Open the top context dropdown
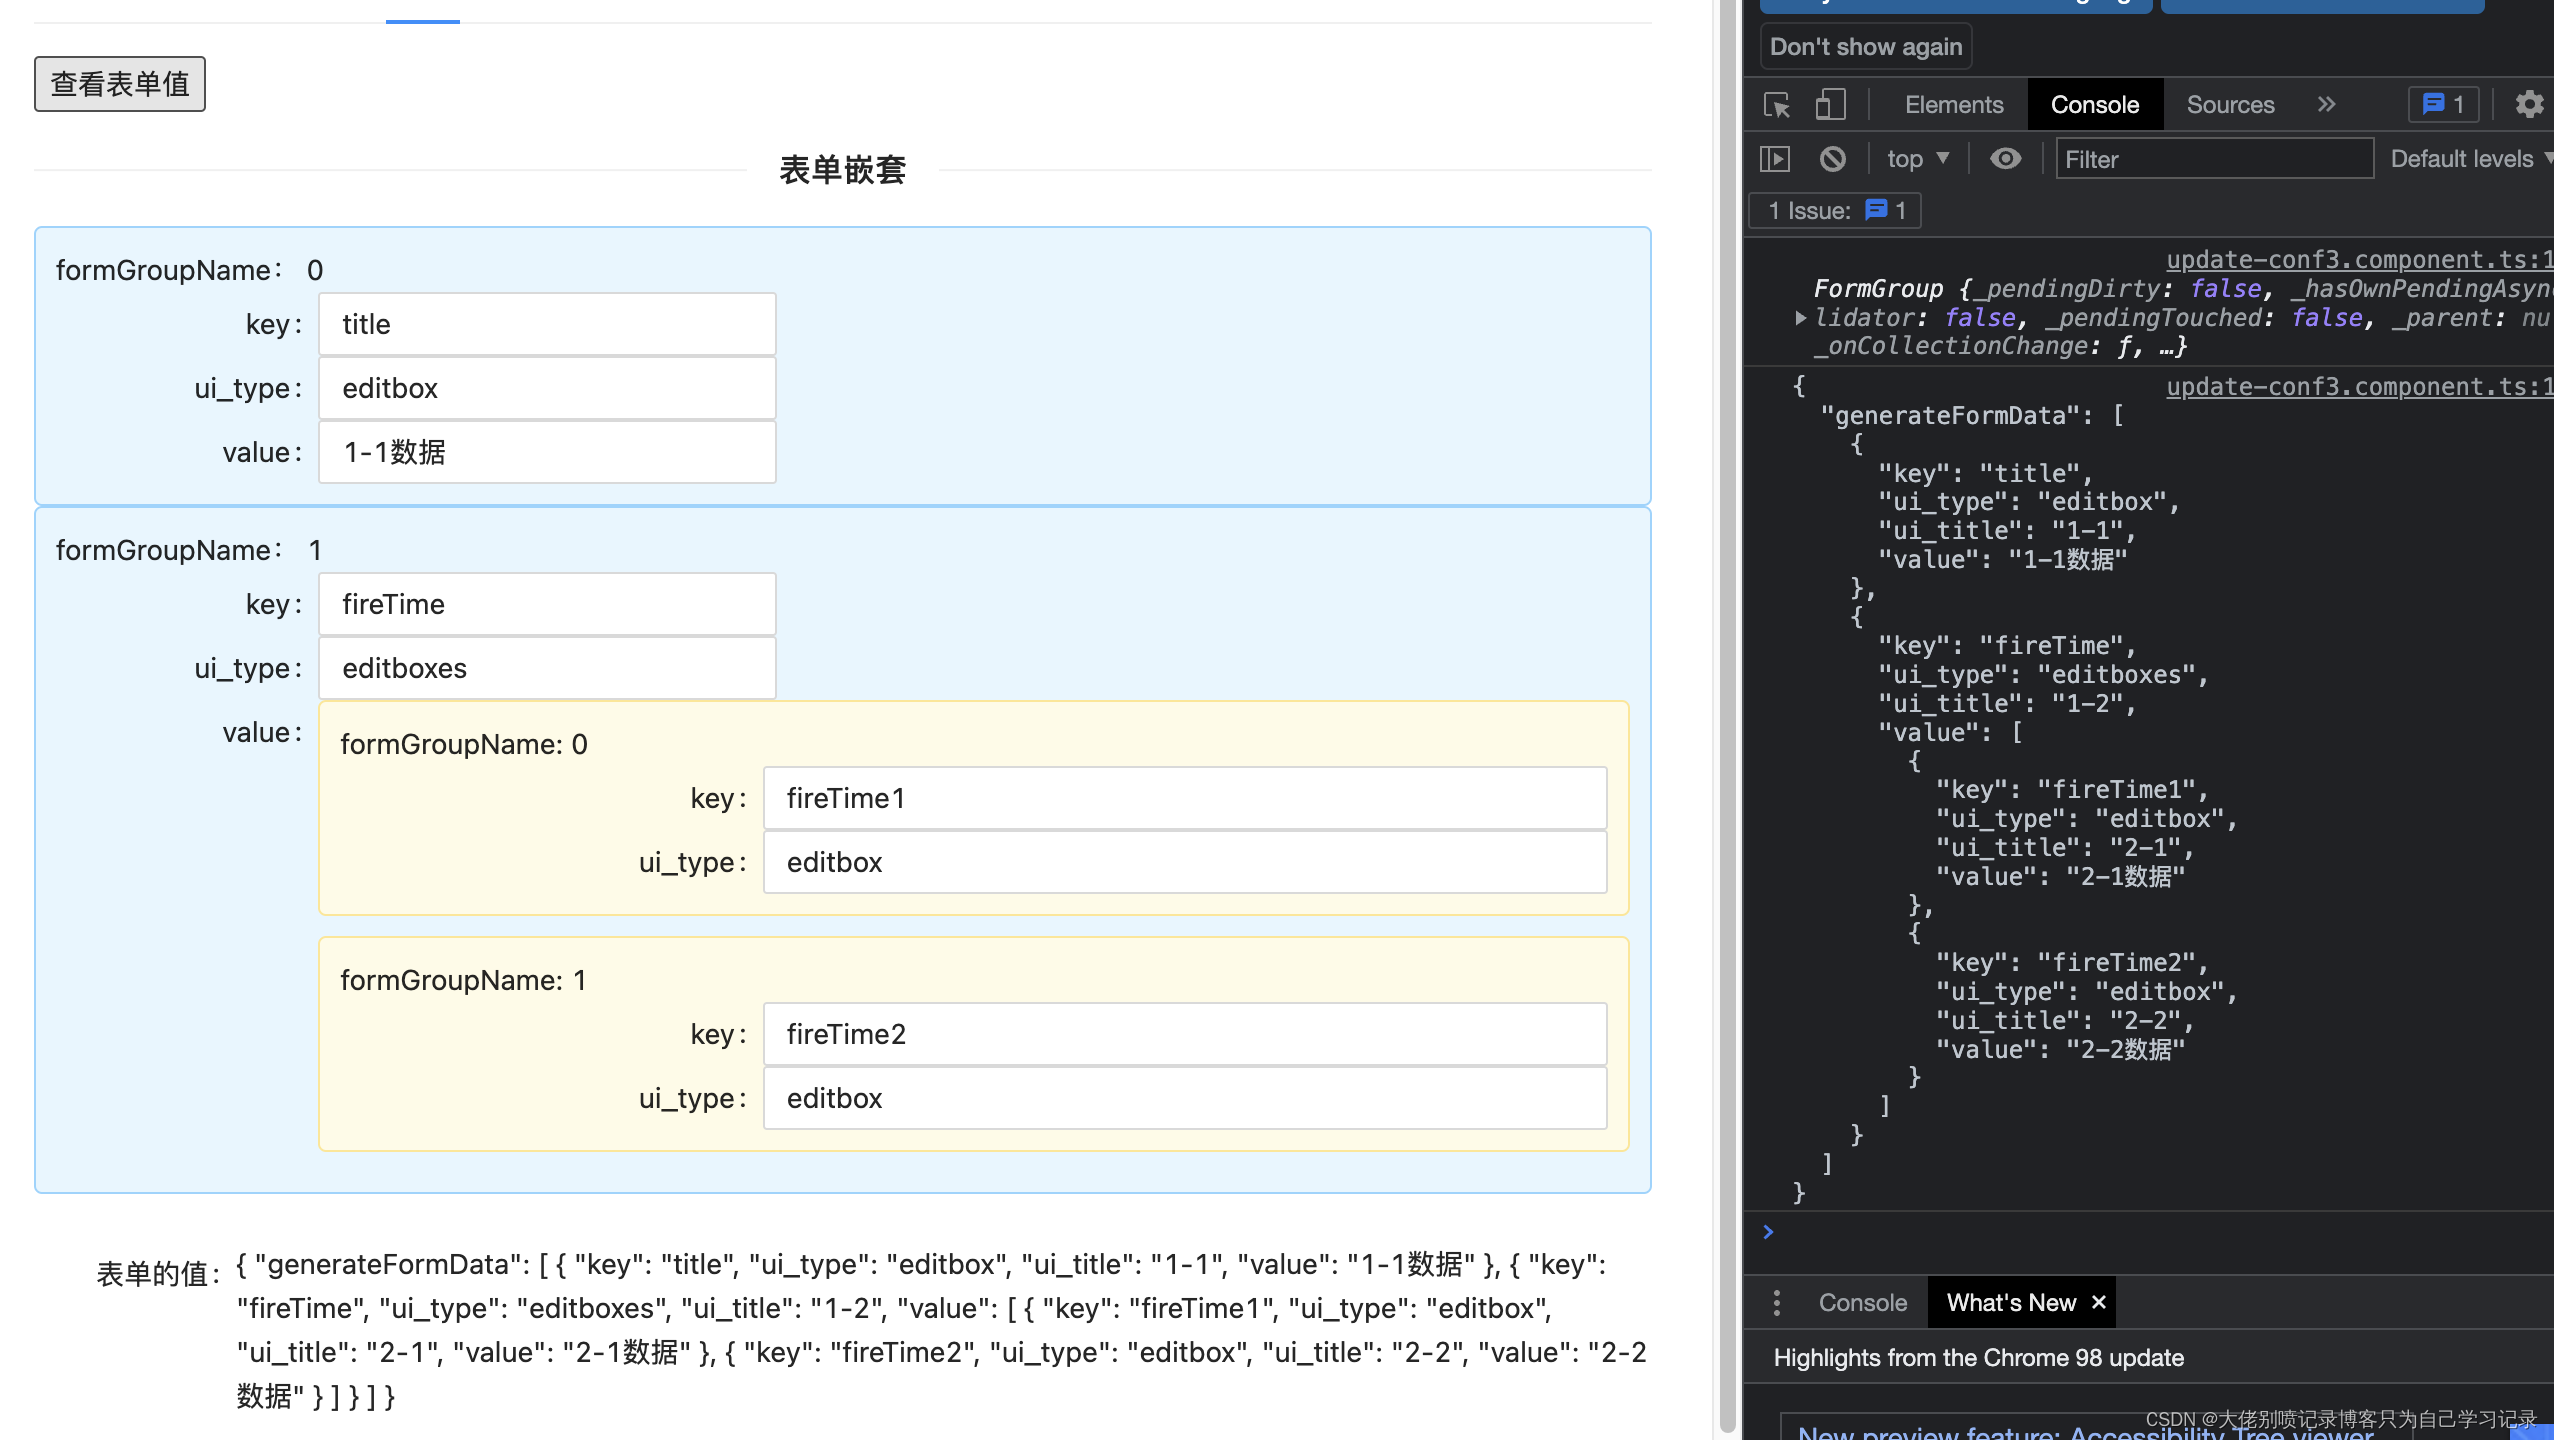The width and height of the screenshot is (2554, 1440). 1917,159
